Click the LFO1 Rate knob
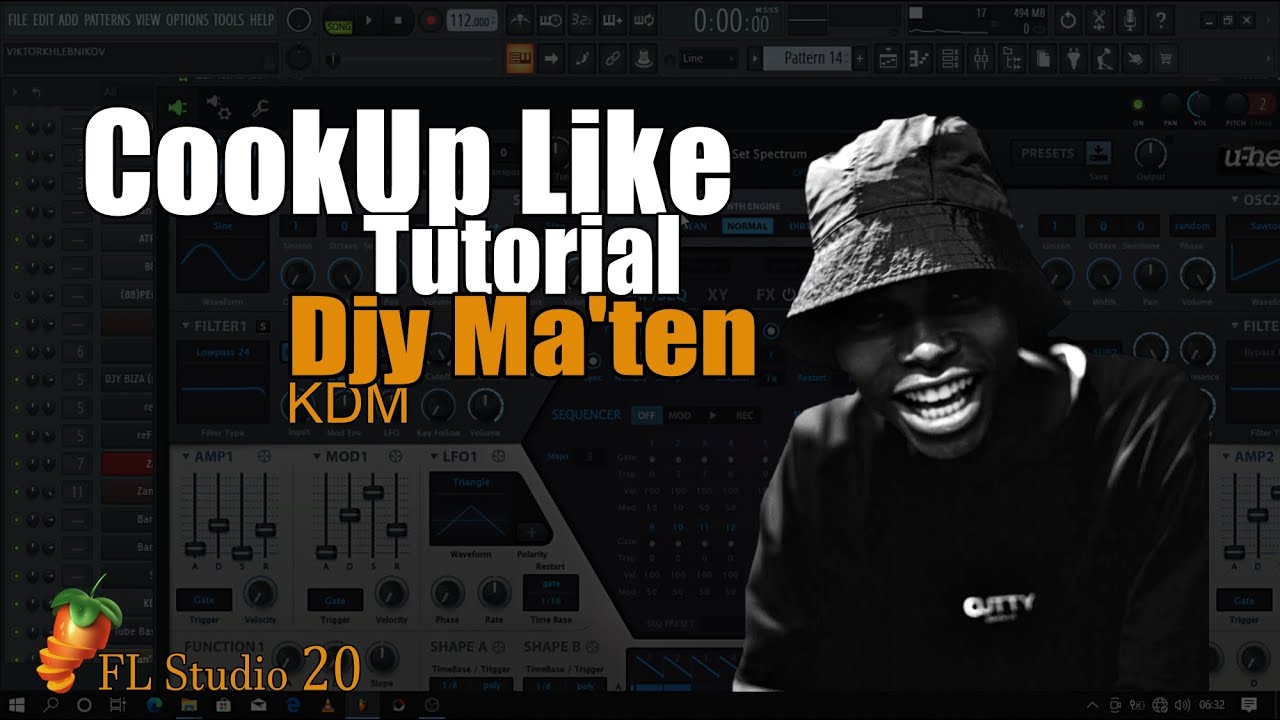The height and width of the screenshot is (720, 1280). pos(493,594)
